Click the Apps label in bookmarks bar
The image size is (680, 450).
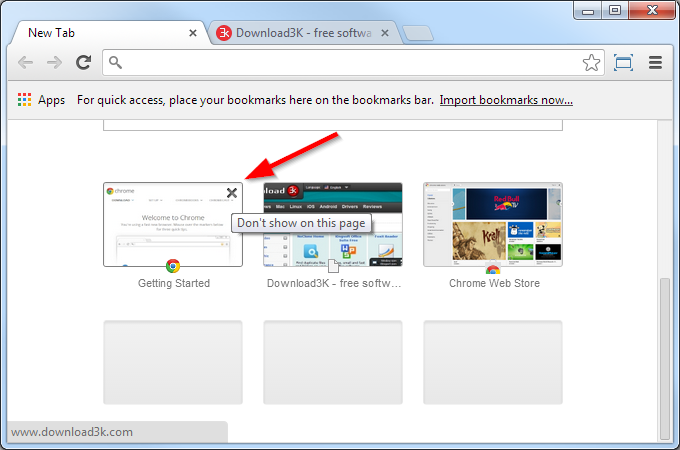click(x=52, y=100)
